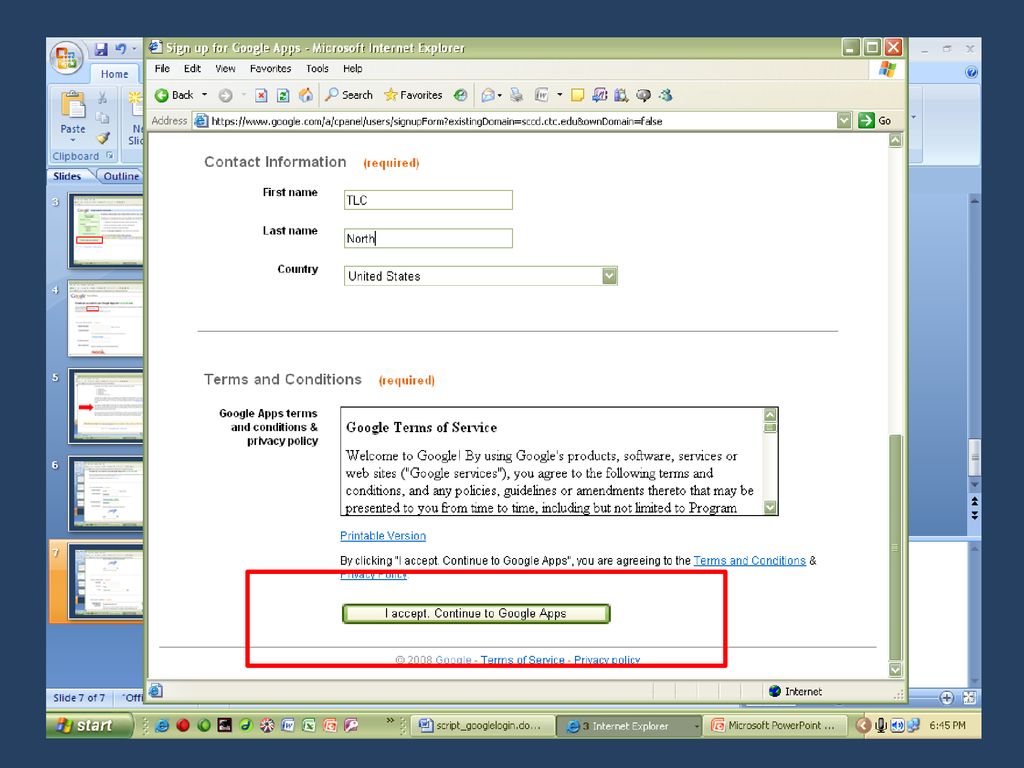Click the Paste icon in PowerPoint
The width and height of the screenshot is (1024, 768).
(73, 104)
